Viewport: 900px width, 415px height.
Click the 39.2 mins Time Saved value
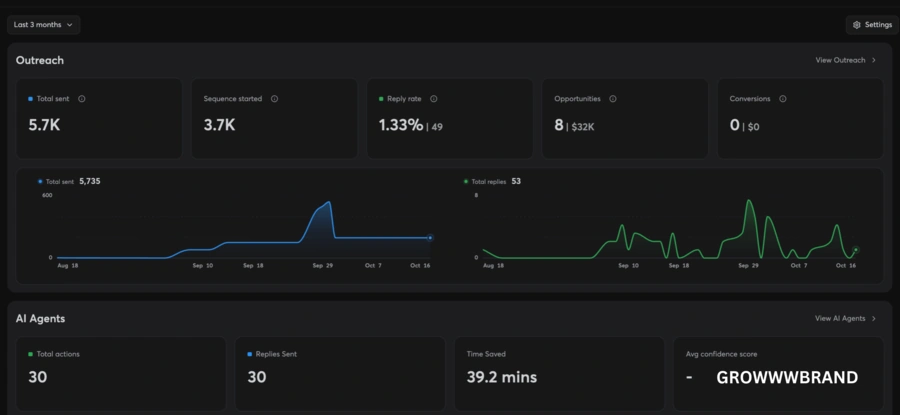(502, 377)
